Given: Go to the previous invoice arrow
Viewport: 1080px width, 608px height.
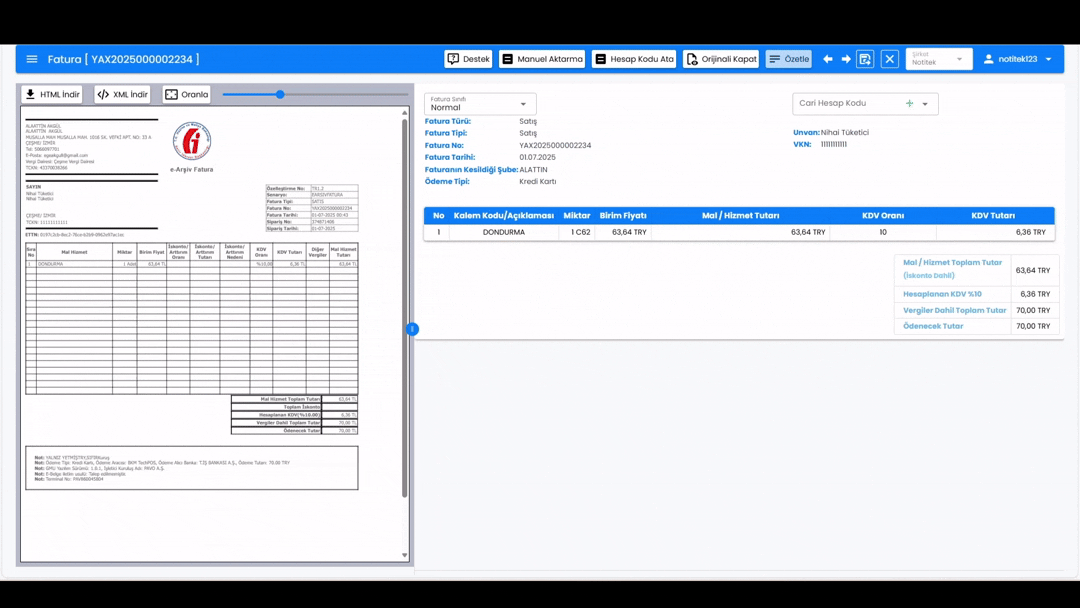Looking at the screenshot, I should pyautogui.click(x=827, y=59).
